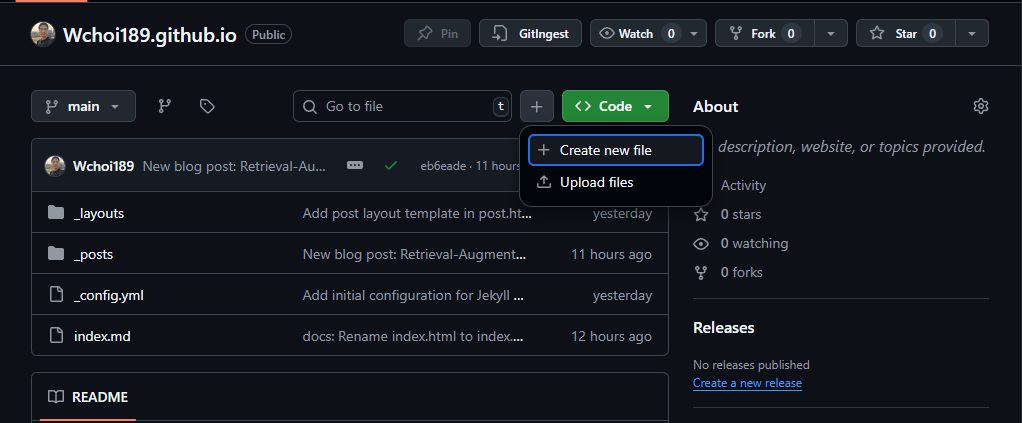The image size is (1022, 423).
Task: Expand the Watch notification options dropdown arrow
Action: click(x=694, y=33)
